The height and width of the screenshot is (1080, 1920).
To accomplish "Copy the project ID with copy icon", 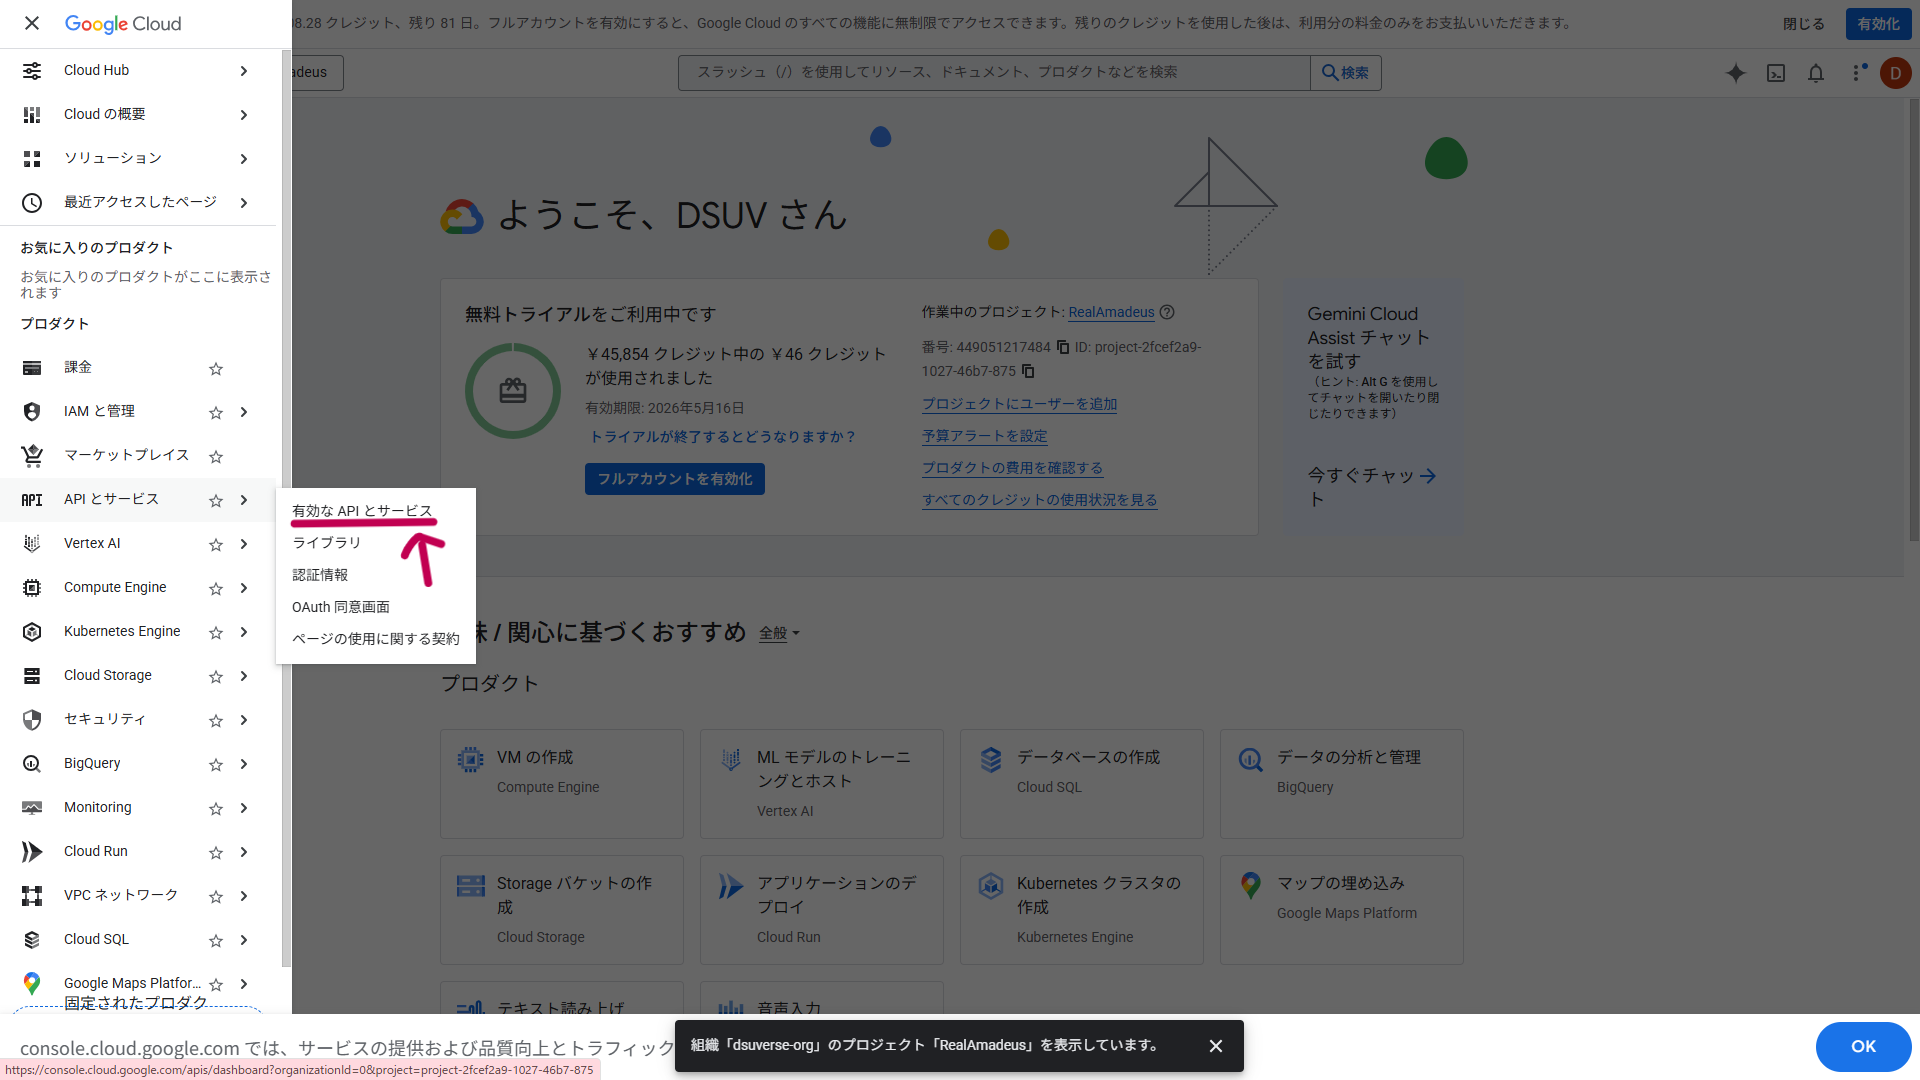I will tap(1028, 371).
